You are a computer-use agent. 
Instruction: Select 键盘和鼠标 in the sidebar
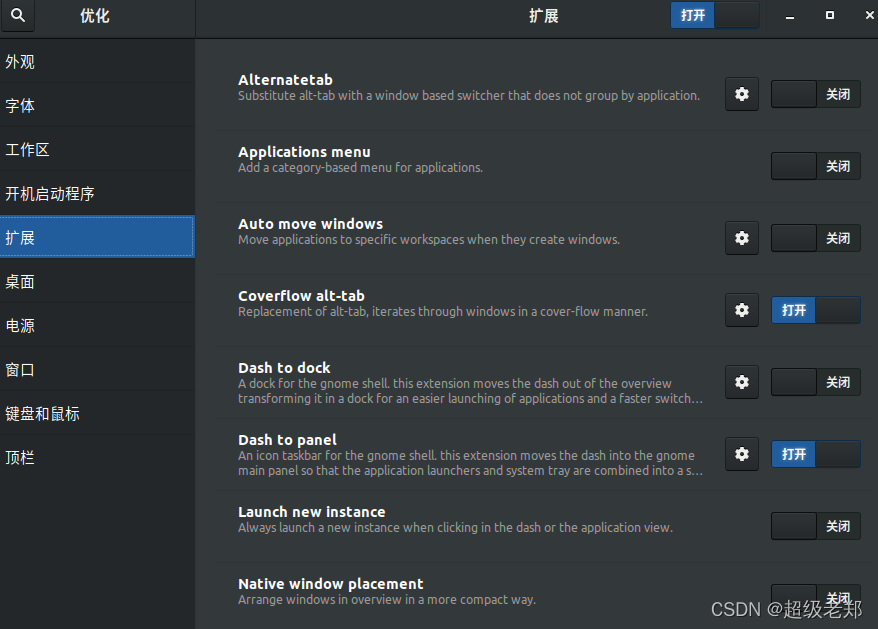[x=97, y=414]
